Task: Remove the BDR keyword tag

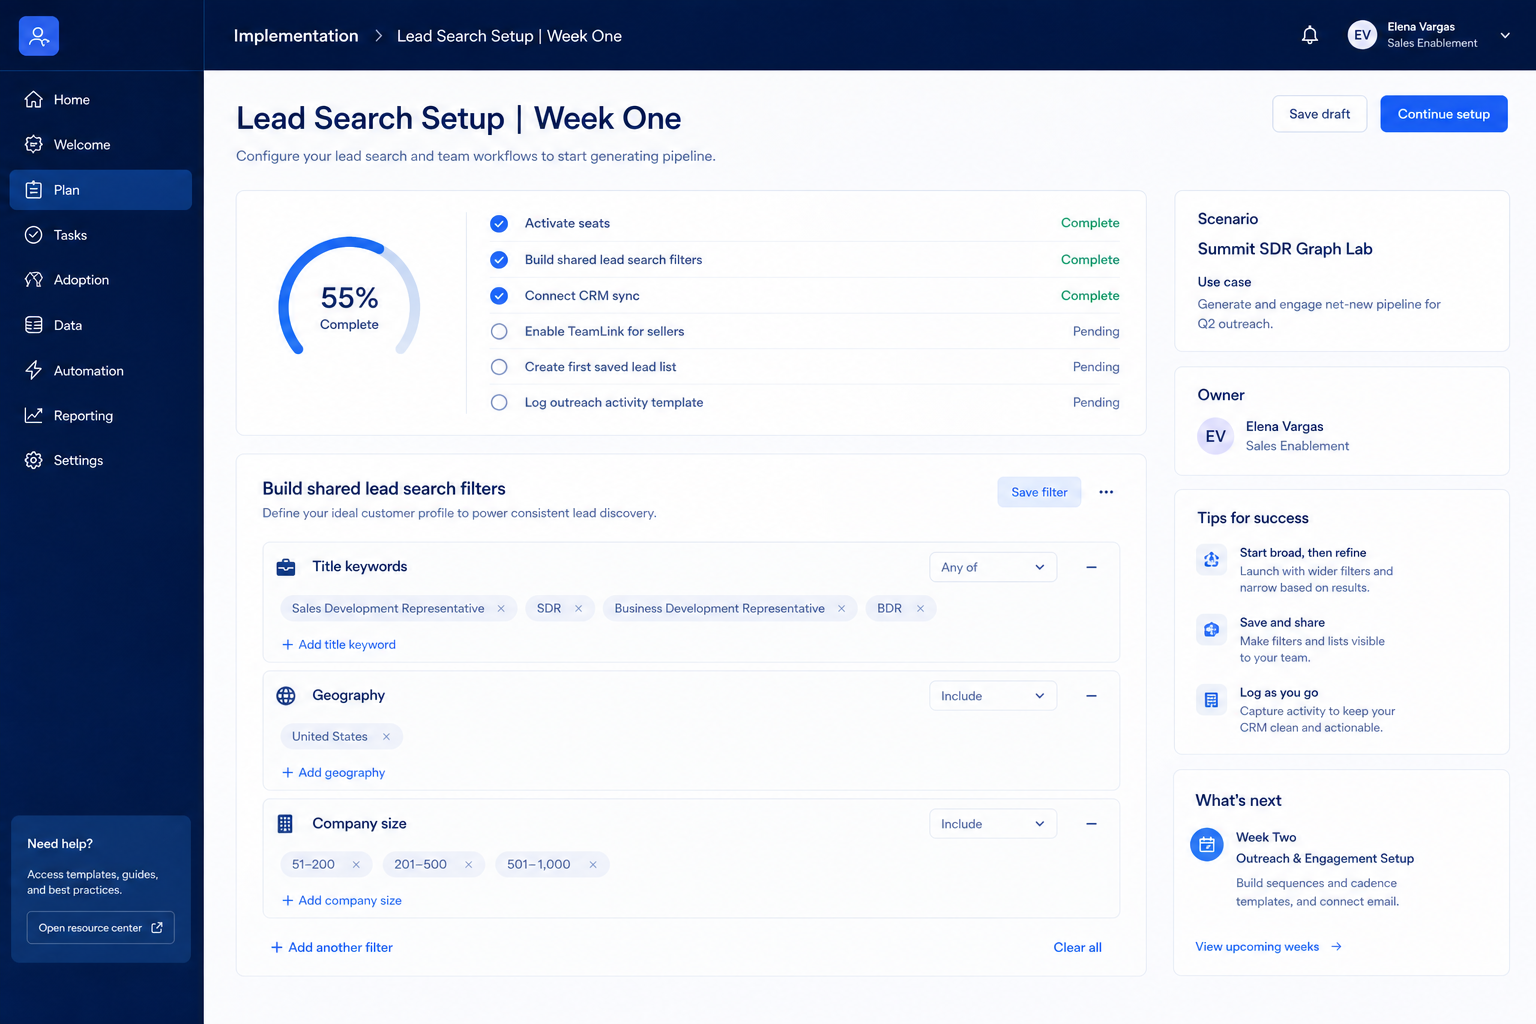Action: (920, 608)
